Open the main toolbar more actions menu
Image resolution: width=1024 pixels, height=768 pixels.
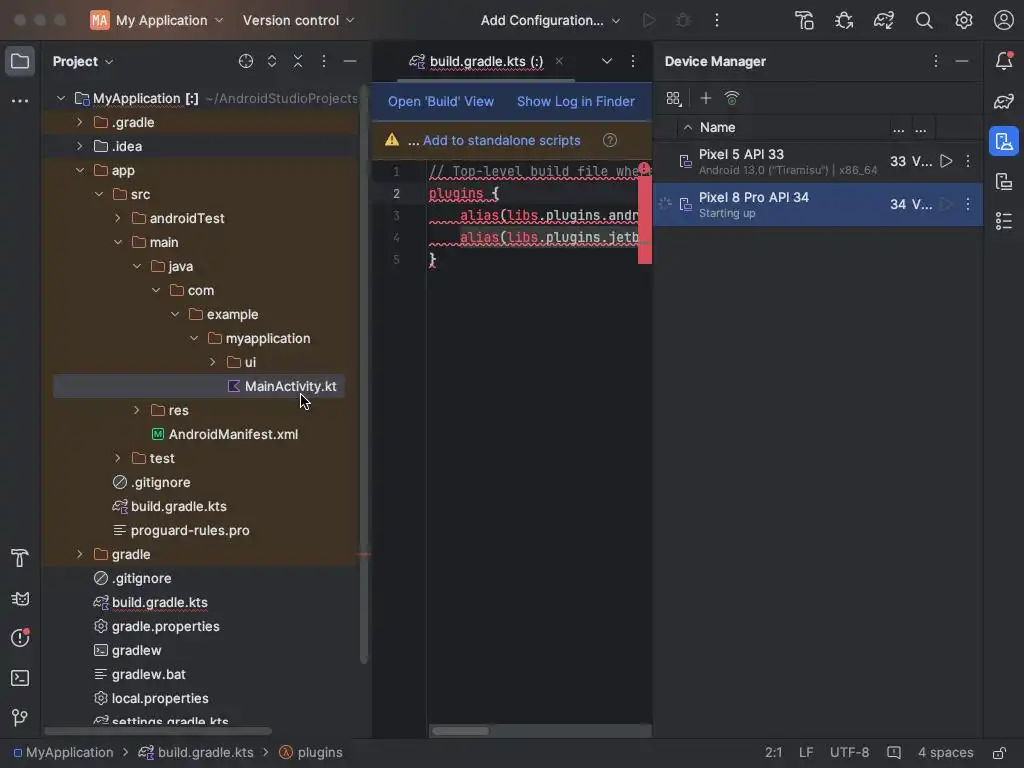[x=716, y=20]
